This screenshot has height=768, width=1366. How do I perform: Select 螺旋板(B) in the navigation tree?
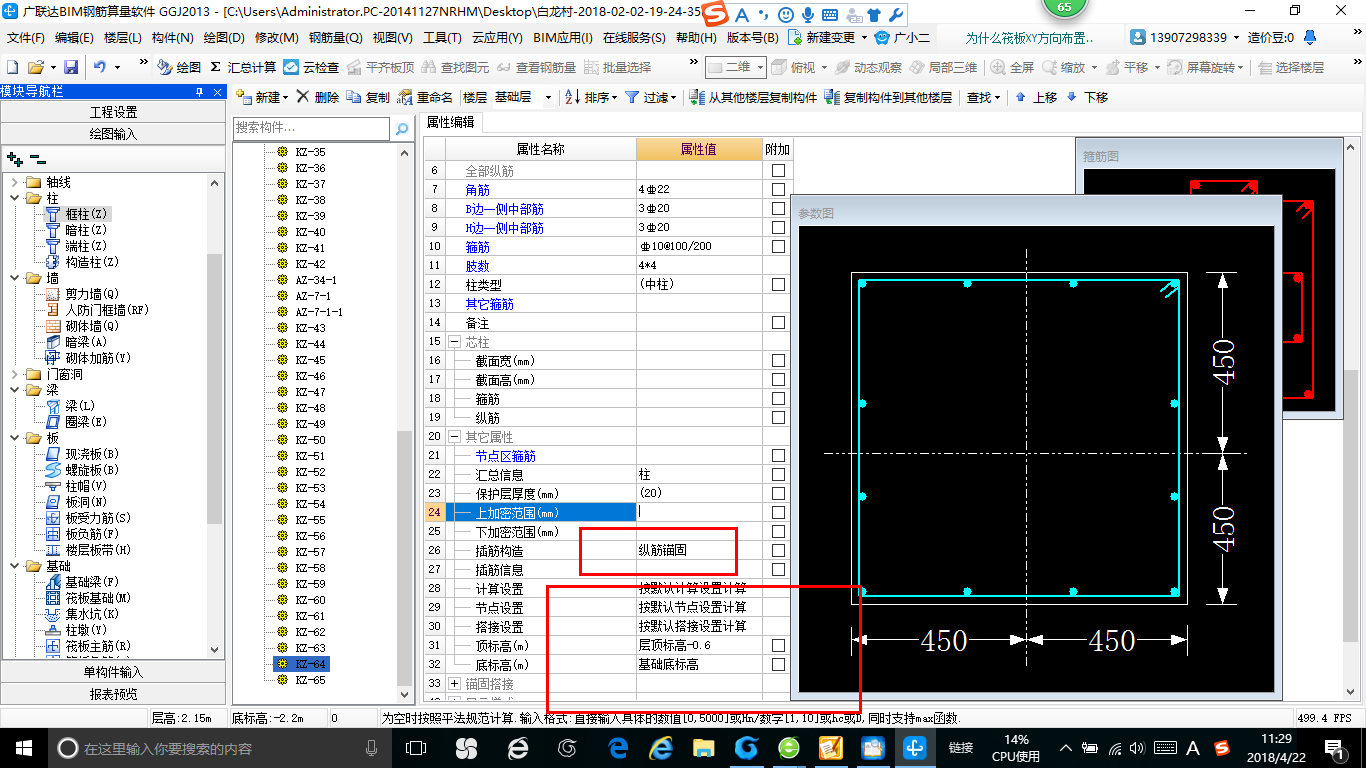tap(92, 470)
